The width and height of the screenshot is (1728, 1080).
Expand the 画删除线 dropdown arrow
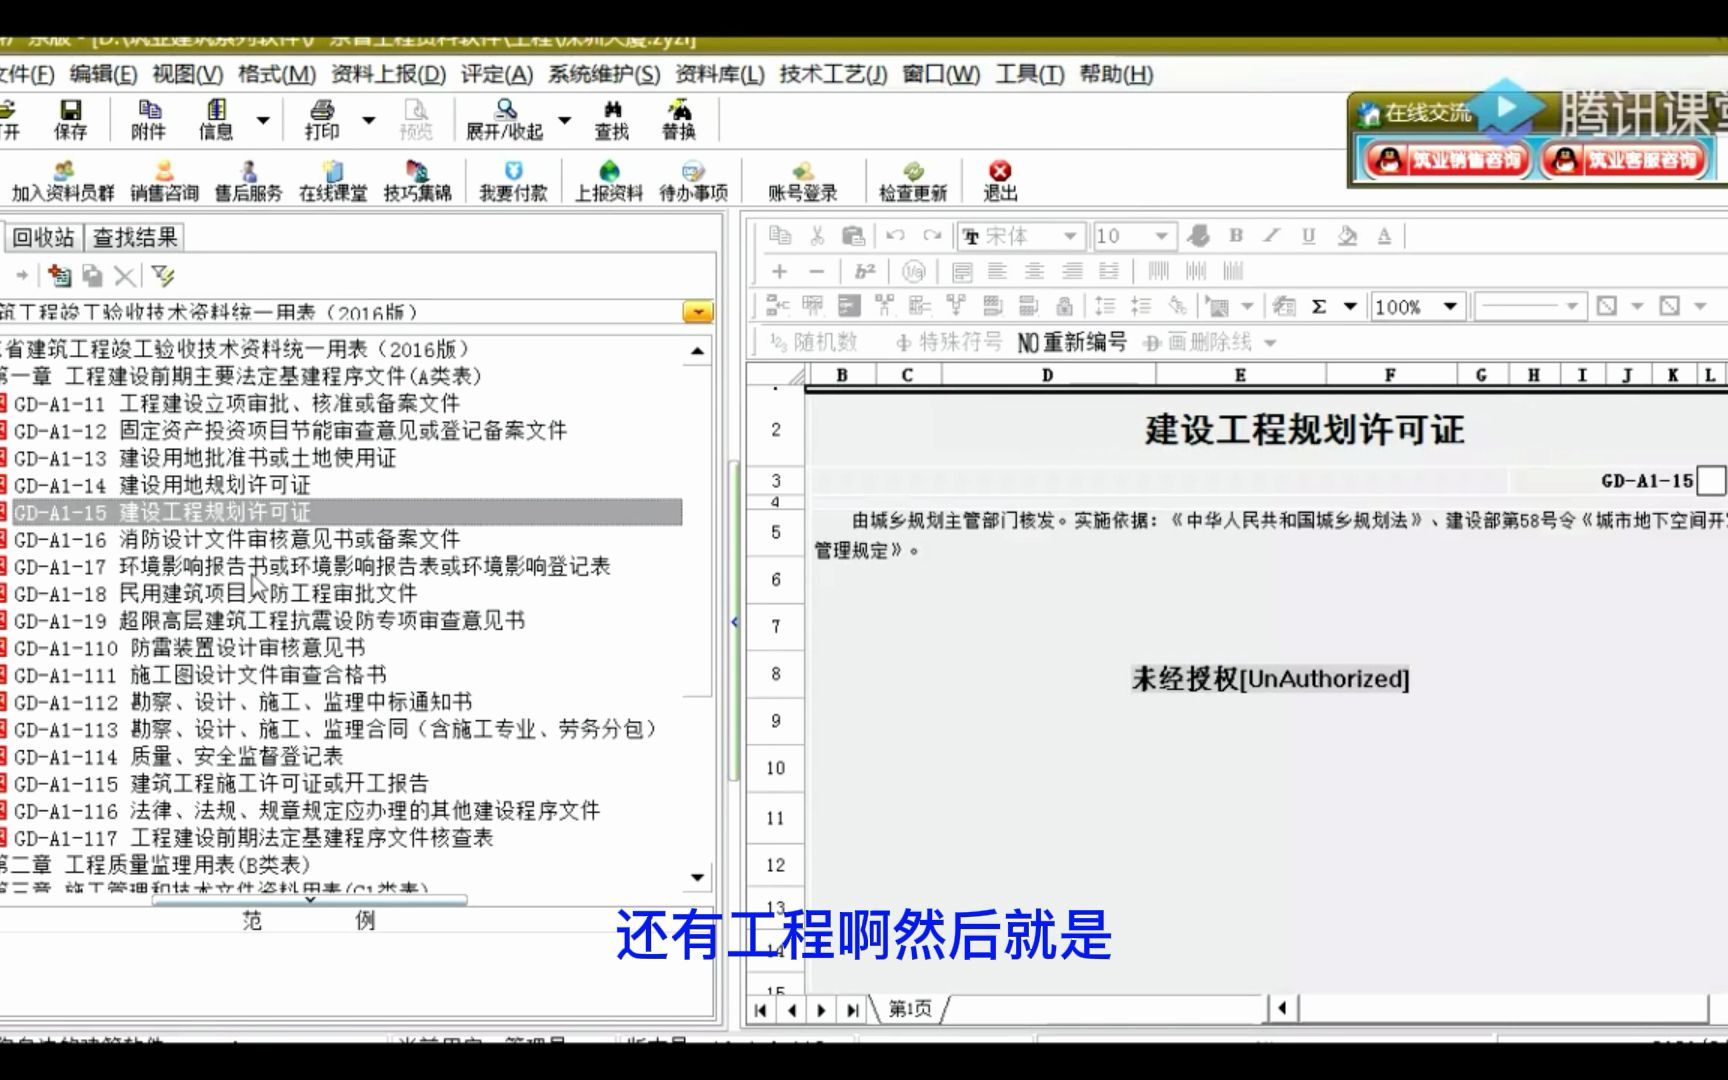tap(1270, 343)
